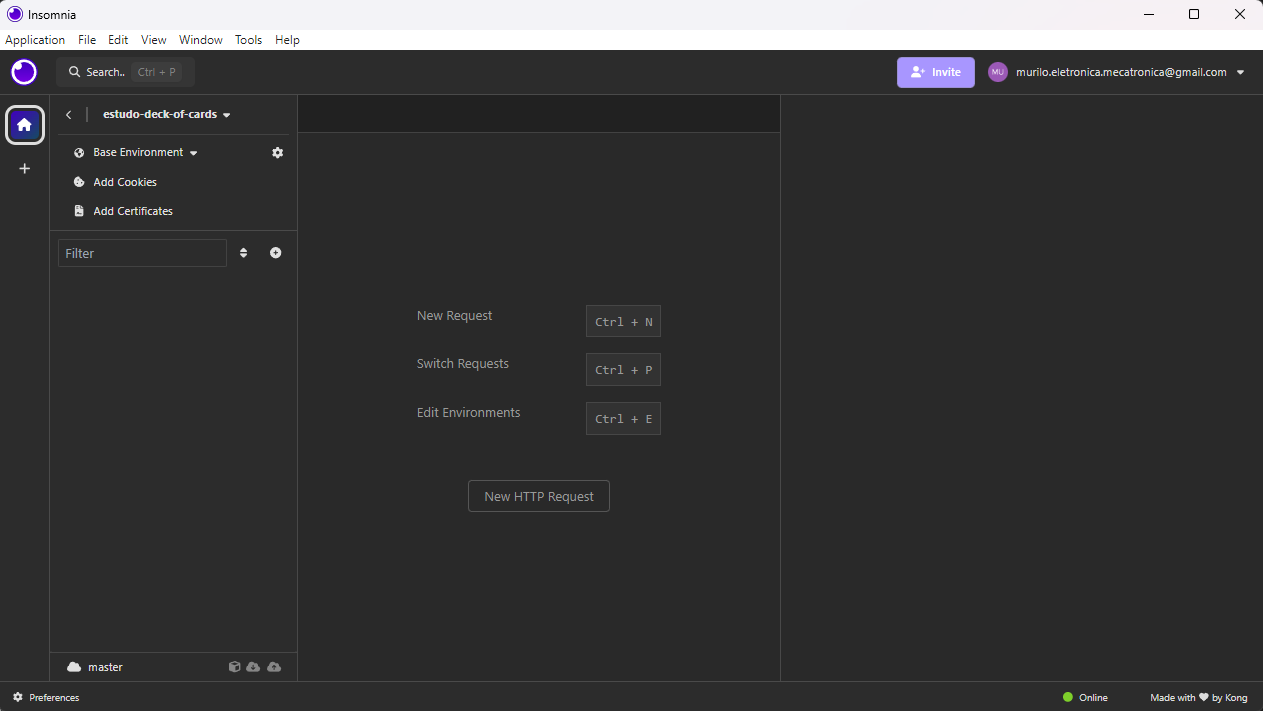Click the Invite button
This screenshot has width=1263, height=711.
[936, 72]
